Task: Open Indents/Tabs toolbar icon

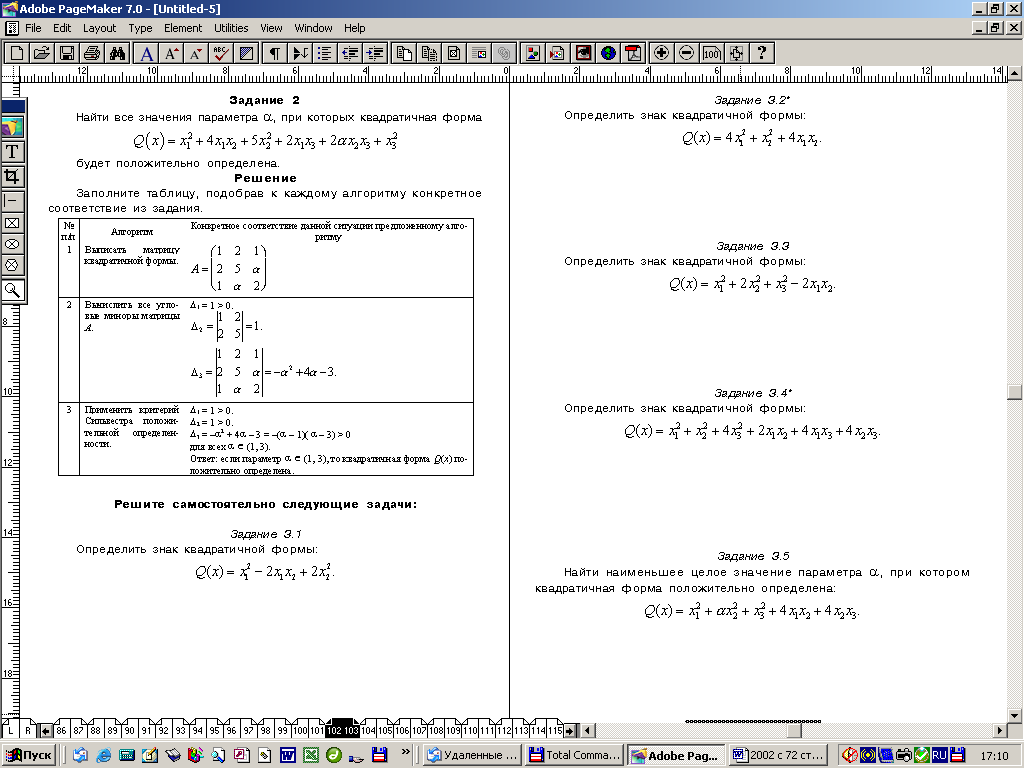Action: 300,53
